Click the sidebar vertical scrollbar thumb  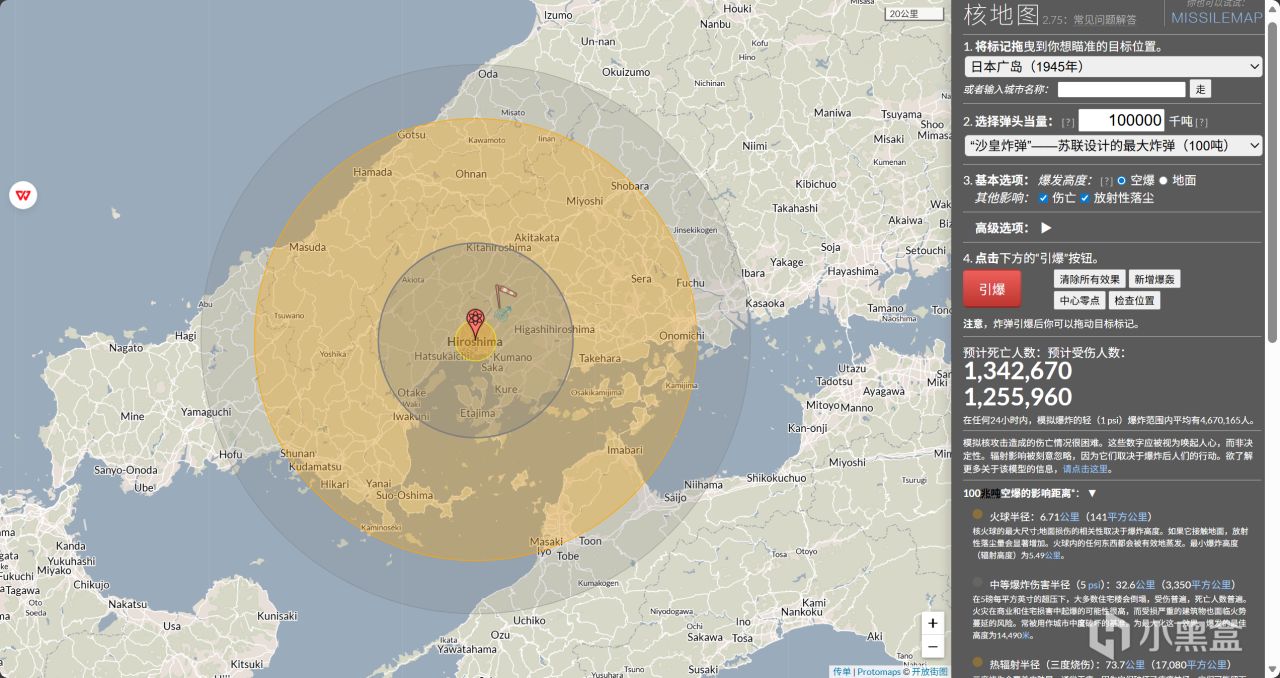pyautogui.click(x=1272, y=180)
